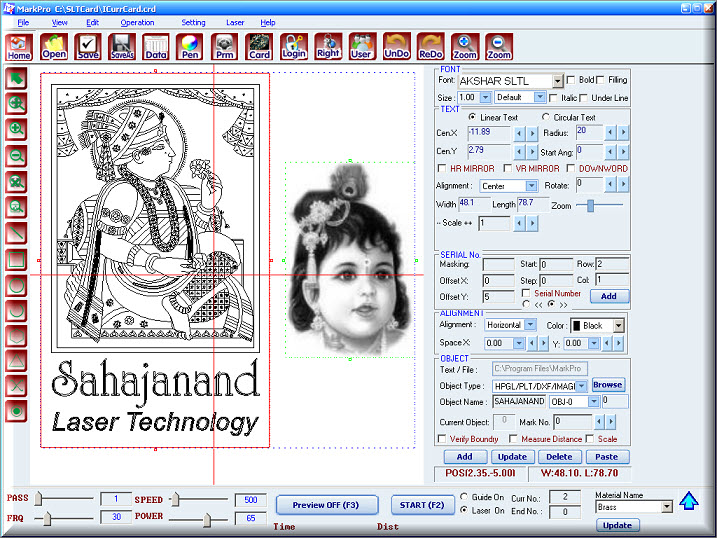Open the Laser menu
The width and height of the screenshot is (717, 538).
pyautogui.click(x=235, y=22)
